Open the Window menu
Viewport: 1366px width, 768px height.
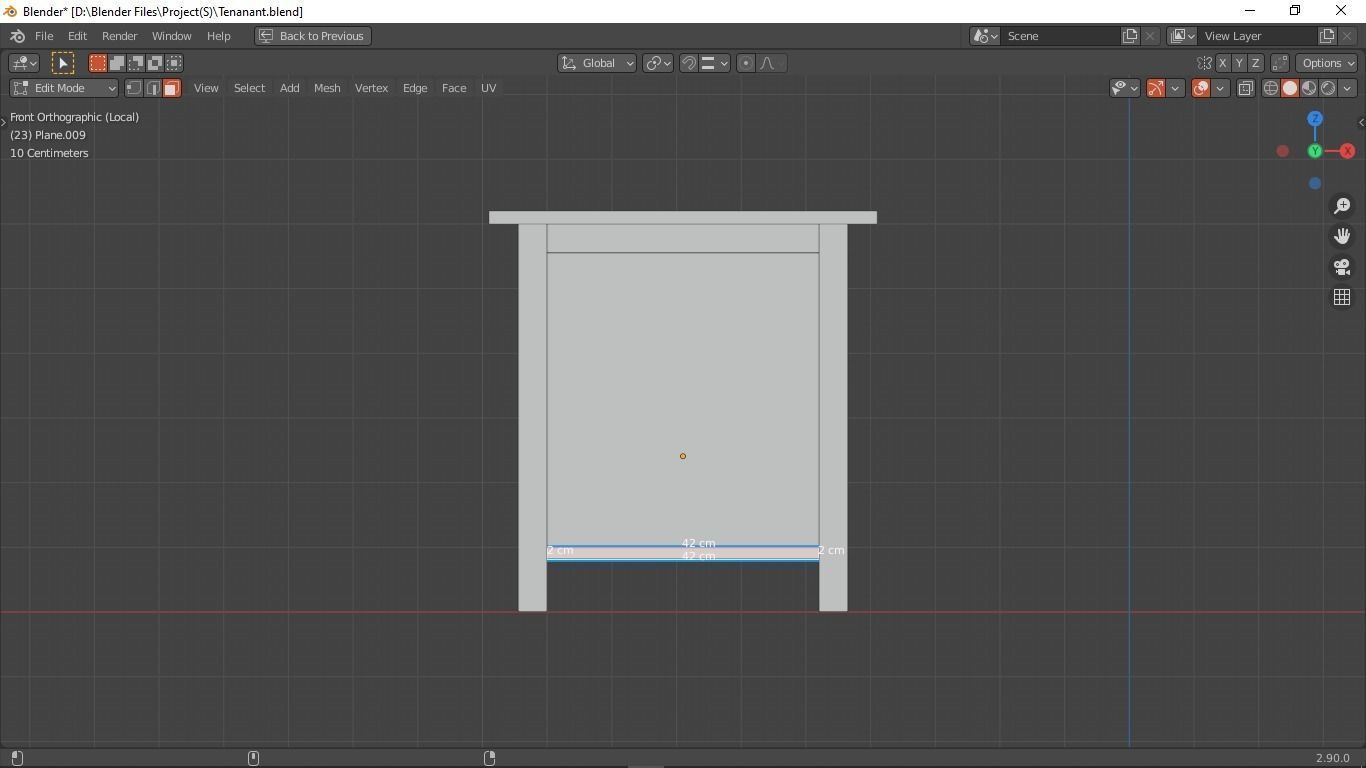[x=171, y=36]
